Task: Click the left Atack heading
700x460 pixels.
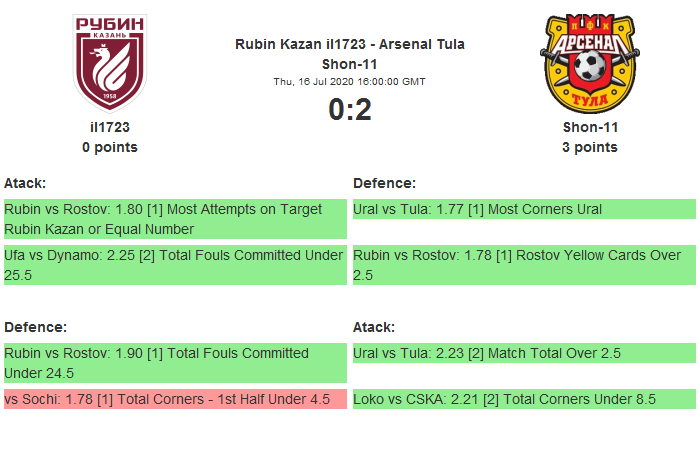Action: [25, 183]
